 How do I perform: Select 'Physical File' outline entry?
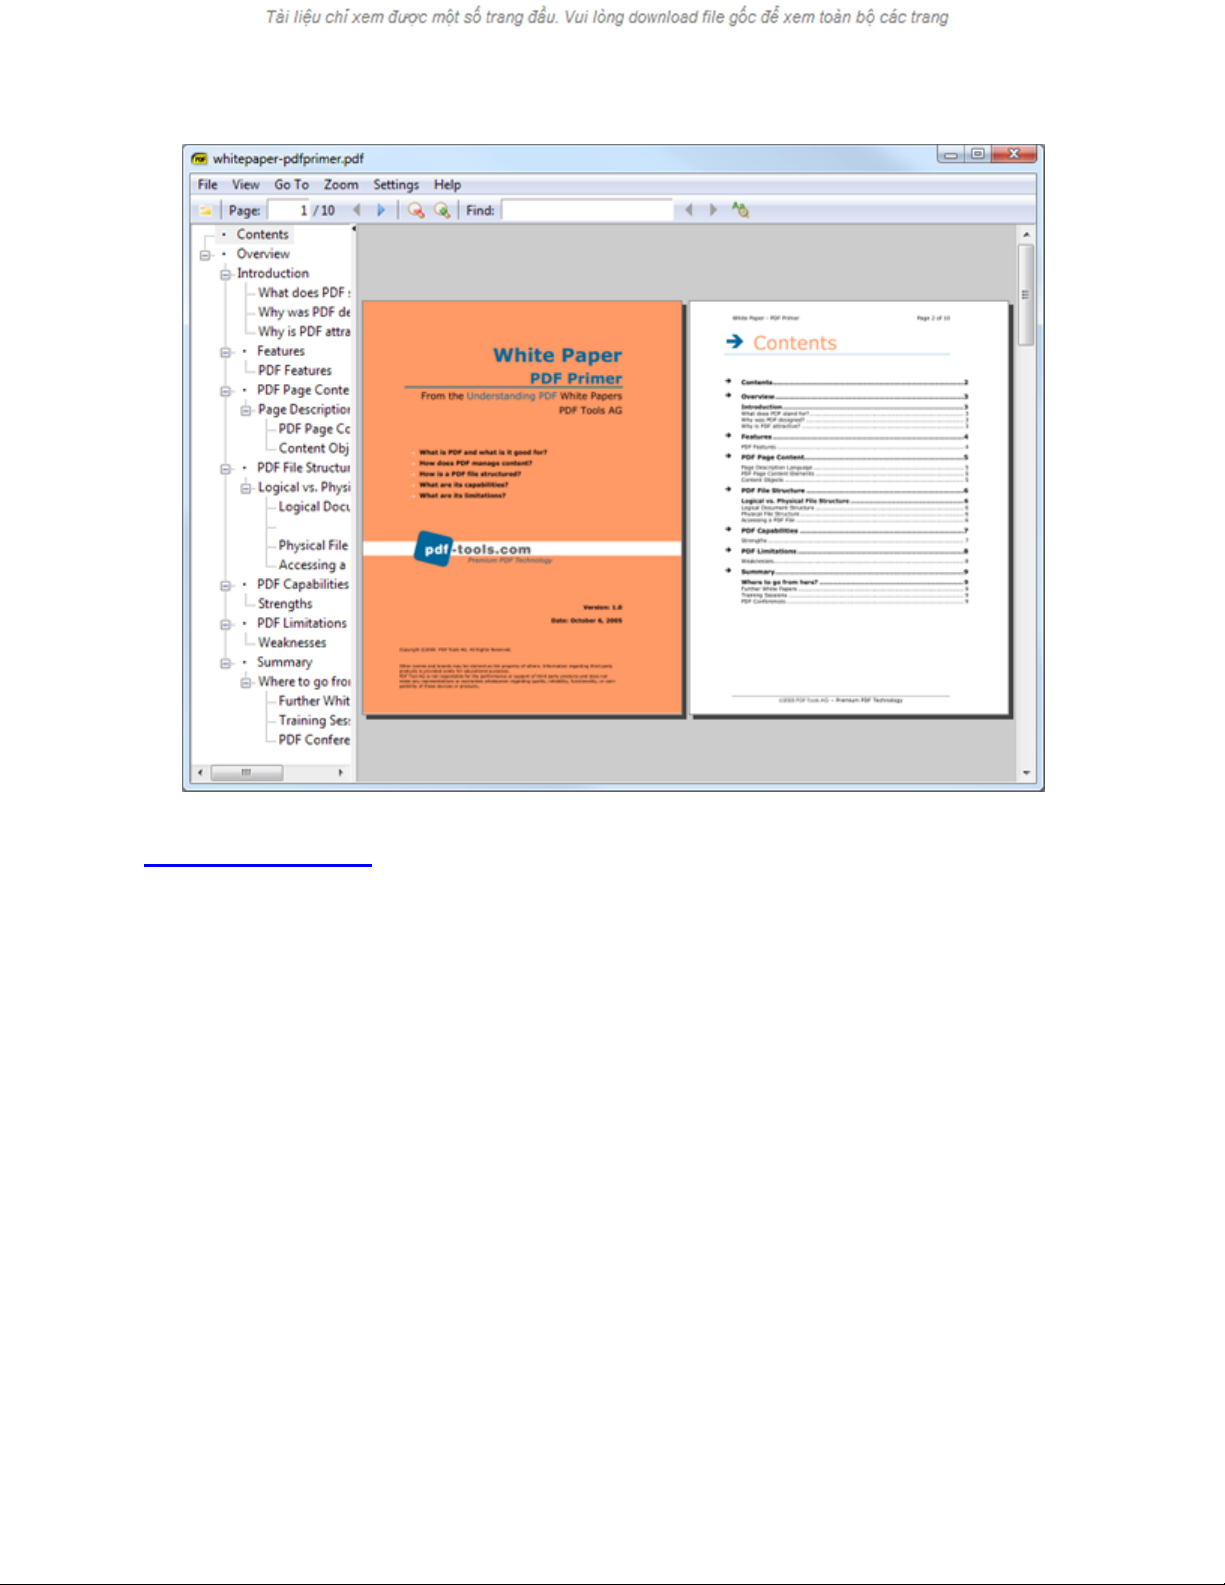pyautogui.click(x=313, y=545)
